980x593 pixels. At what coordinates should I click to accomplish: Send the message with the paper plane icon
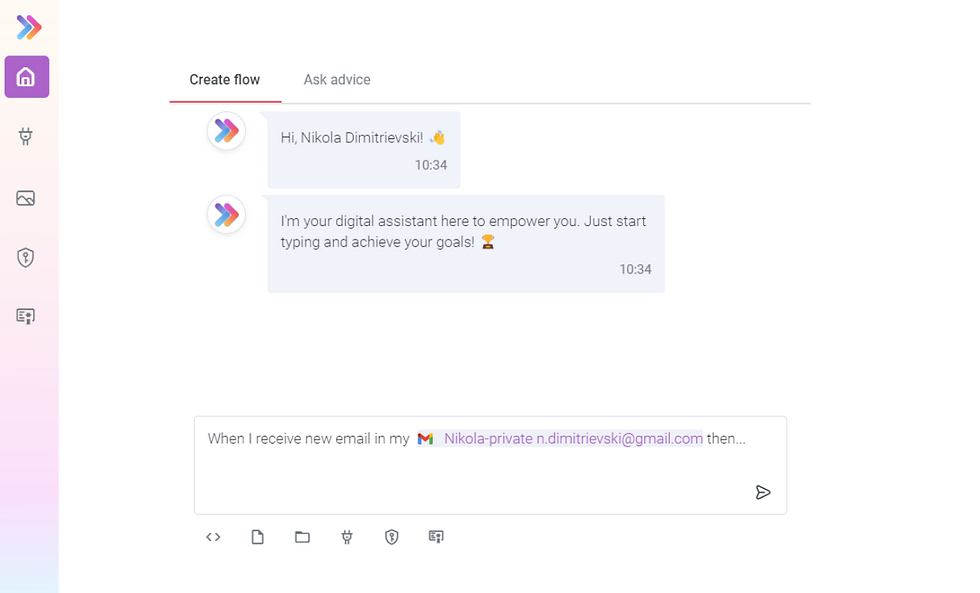point(763,492)
